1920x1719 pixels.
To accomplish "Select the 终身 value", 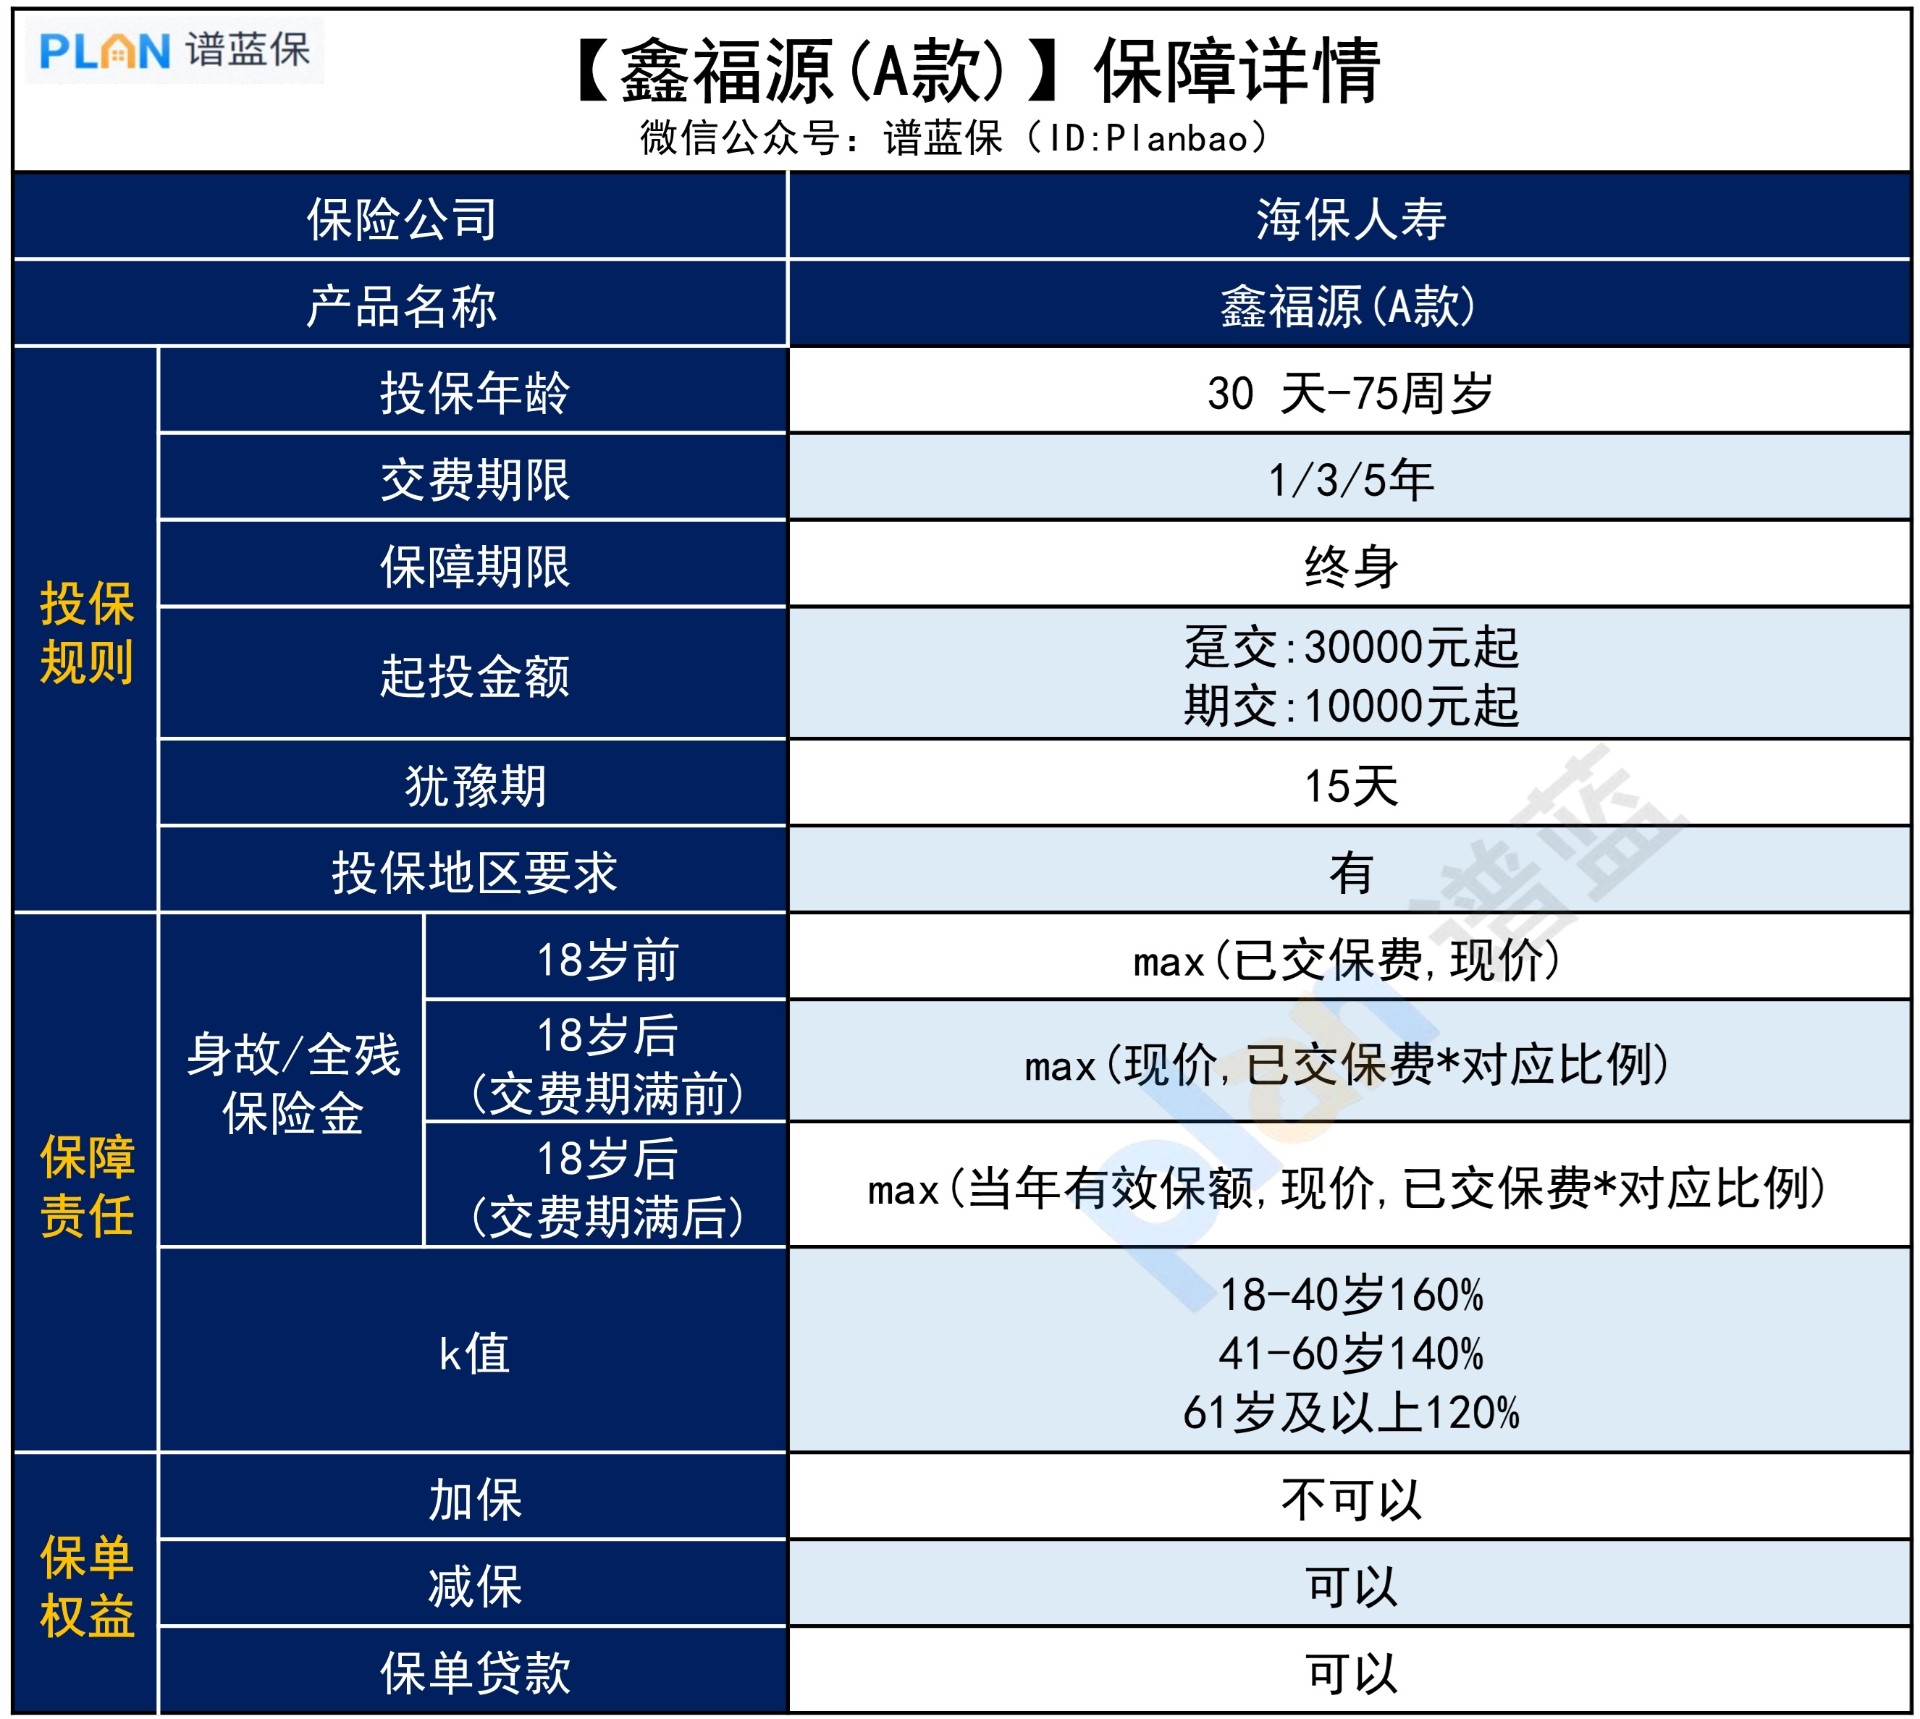I will coord(1351,566).
